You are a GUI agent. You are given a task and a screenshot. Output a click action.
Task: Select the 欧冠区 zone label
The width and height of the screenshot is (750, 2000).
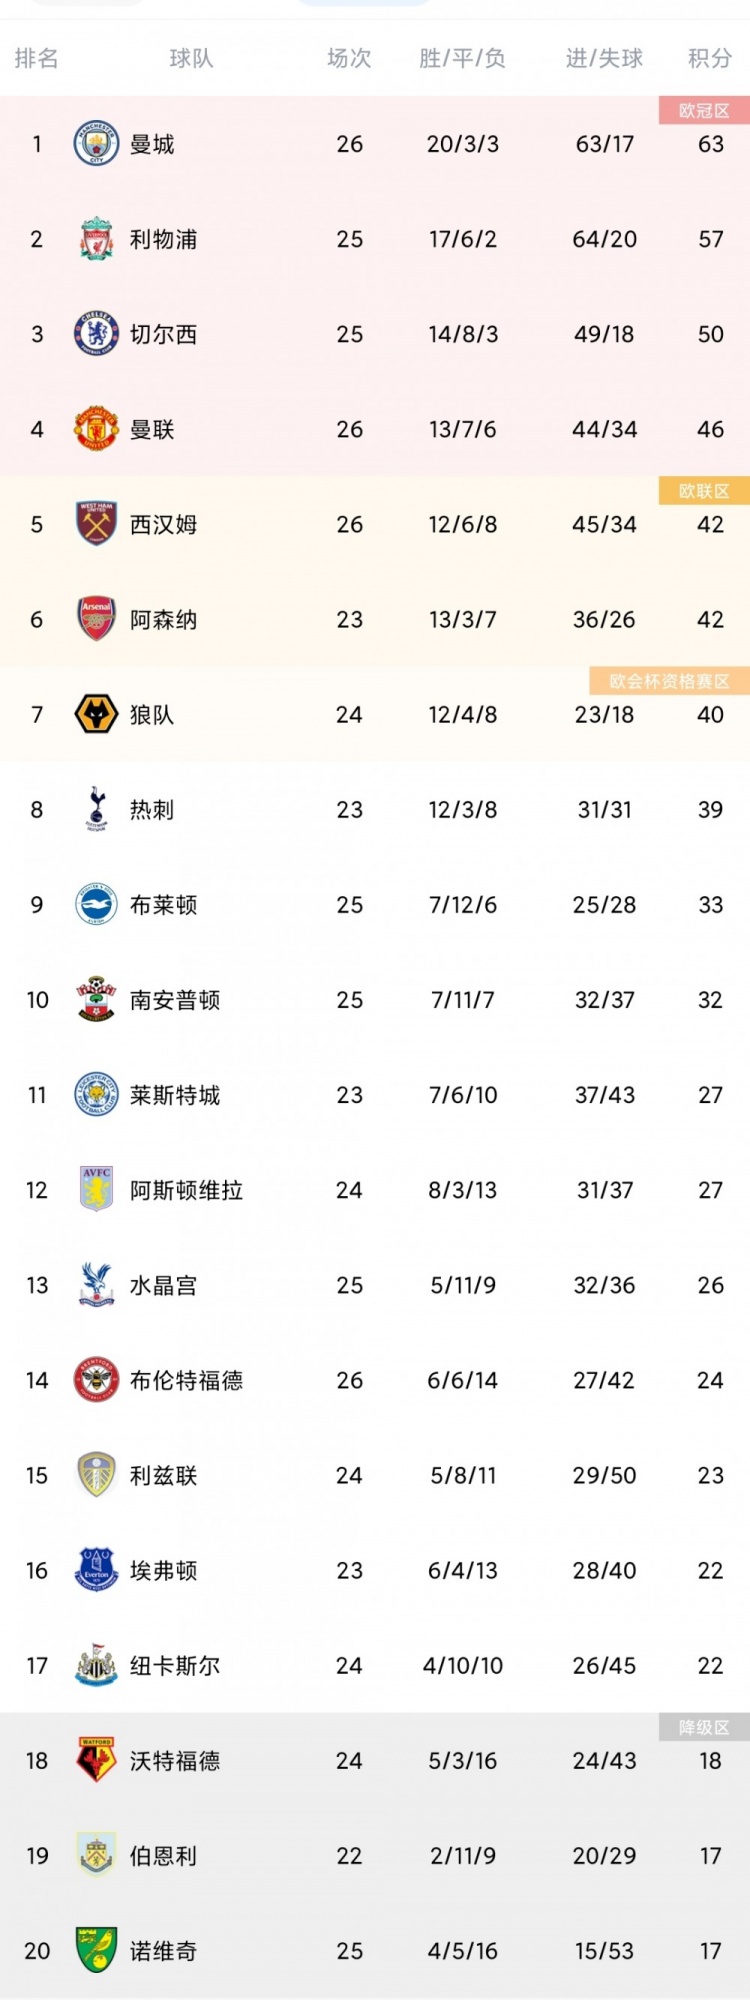704,110
